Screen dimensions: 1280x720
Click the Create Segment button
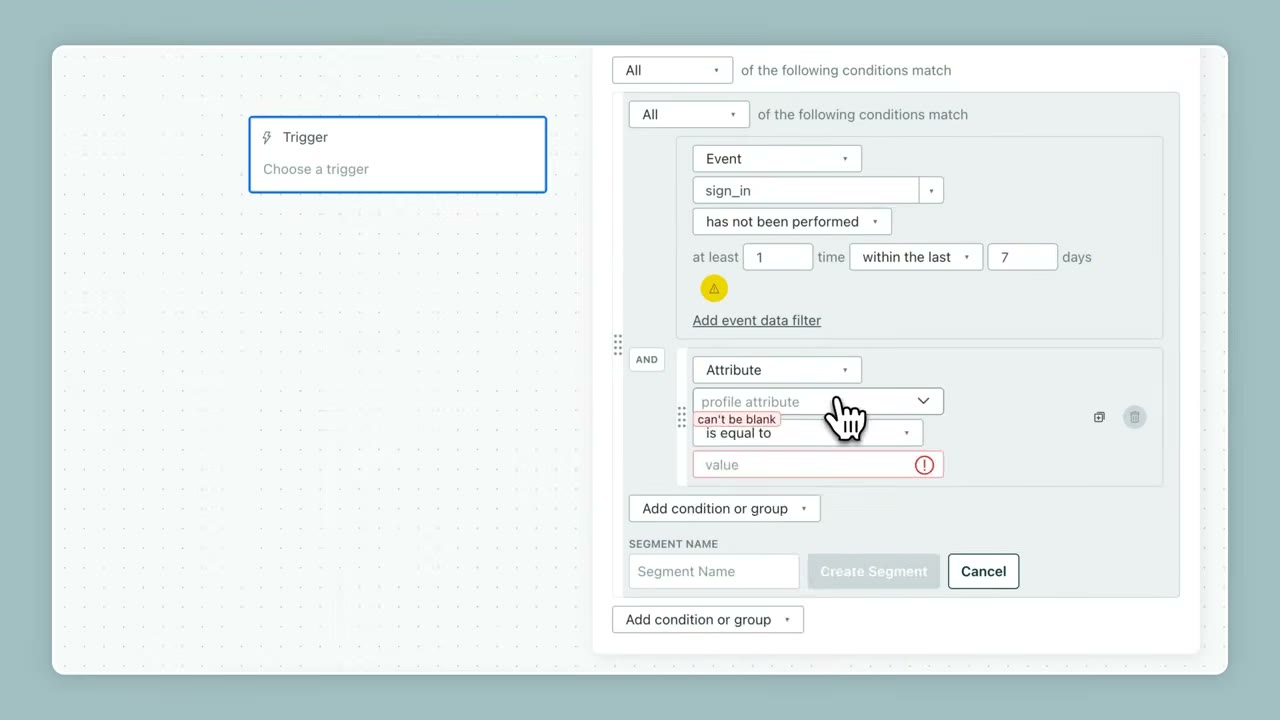point(874,571)
